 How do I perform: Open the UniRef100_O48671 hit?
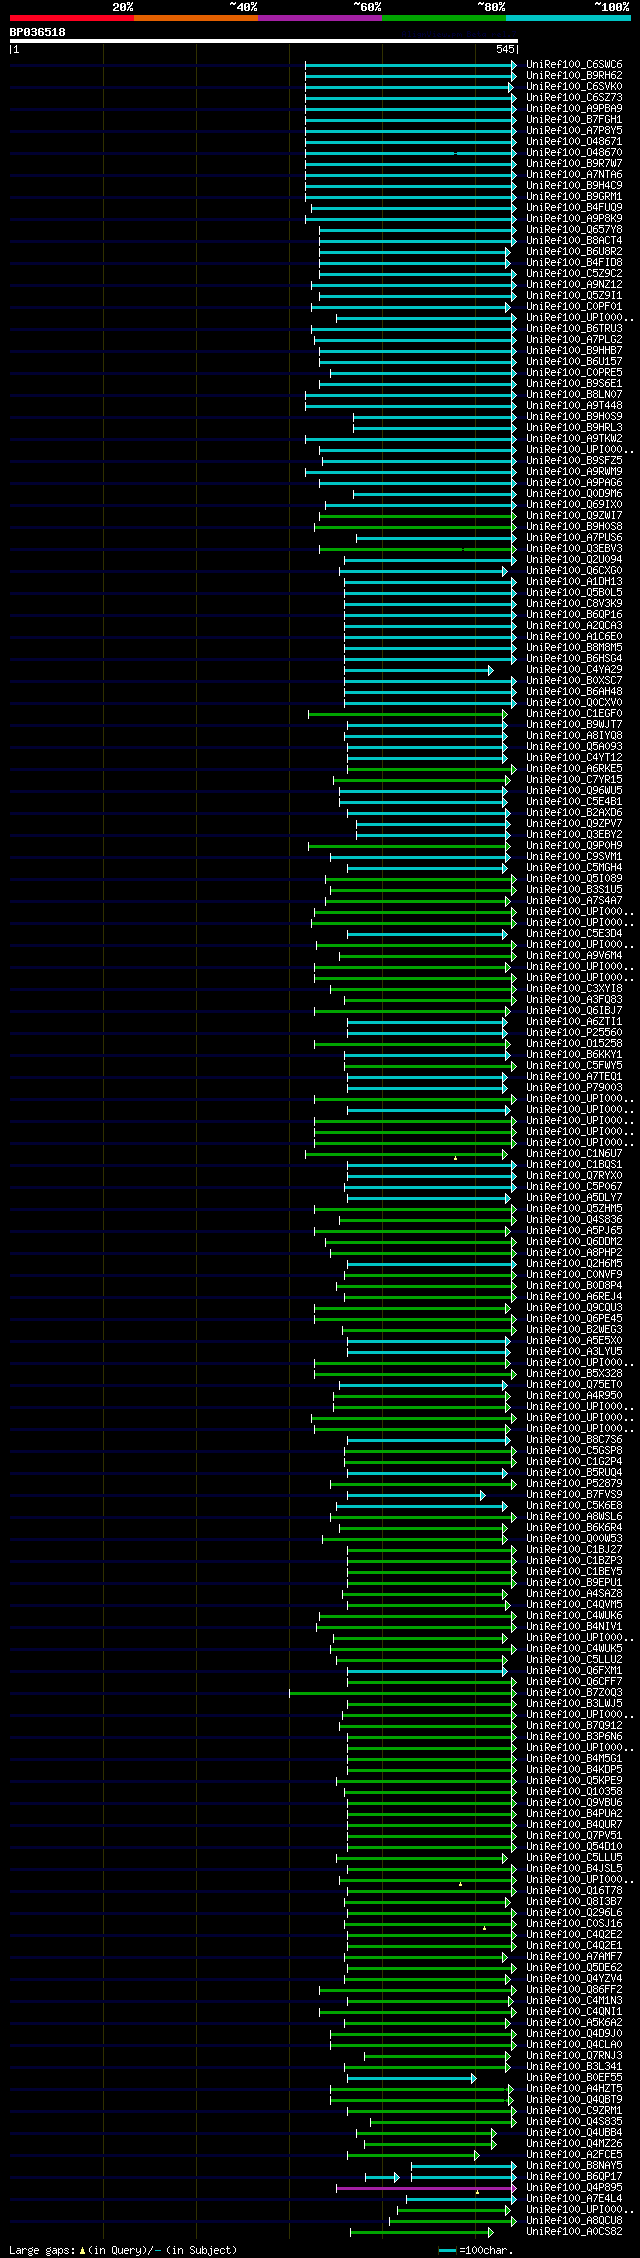point(574,142)
